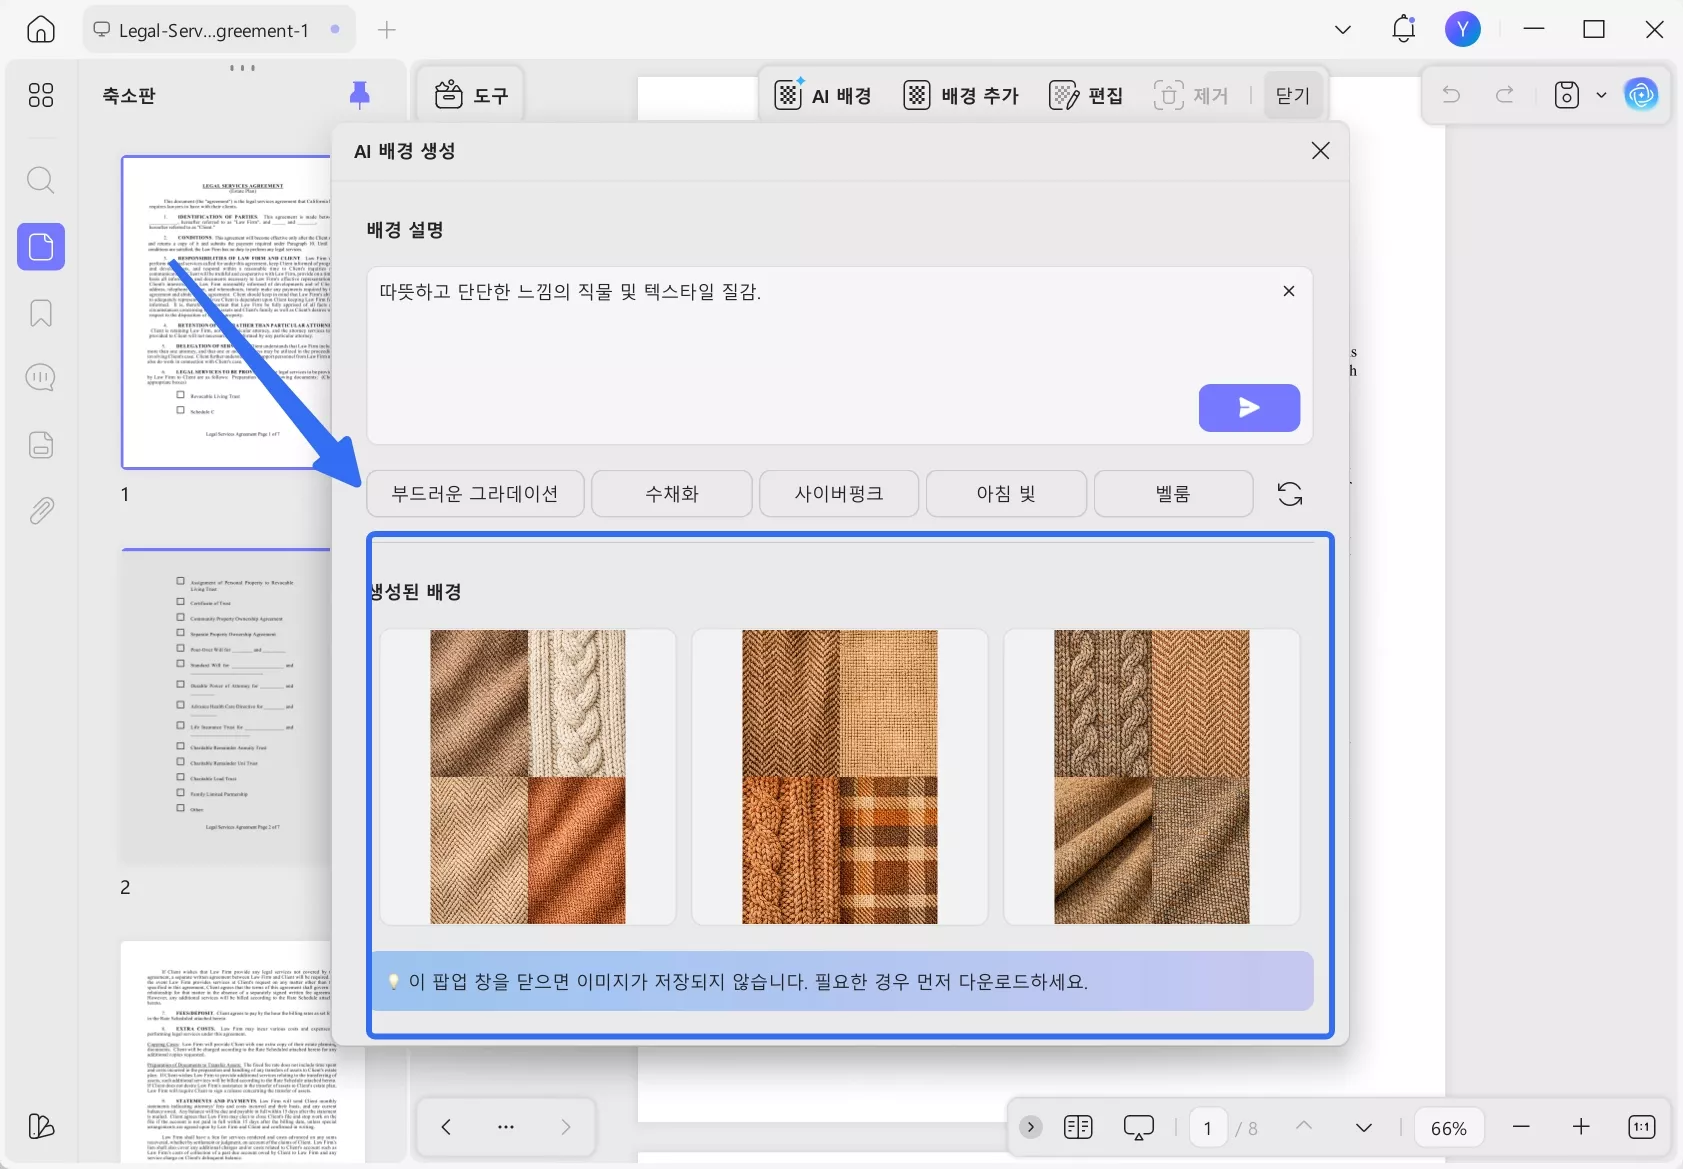
Task: Click the 닫기 button
Action: coord(1292,95)
